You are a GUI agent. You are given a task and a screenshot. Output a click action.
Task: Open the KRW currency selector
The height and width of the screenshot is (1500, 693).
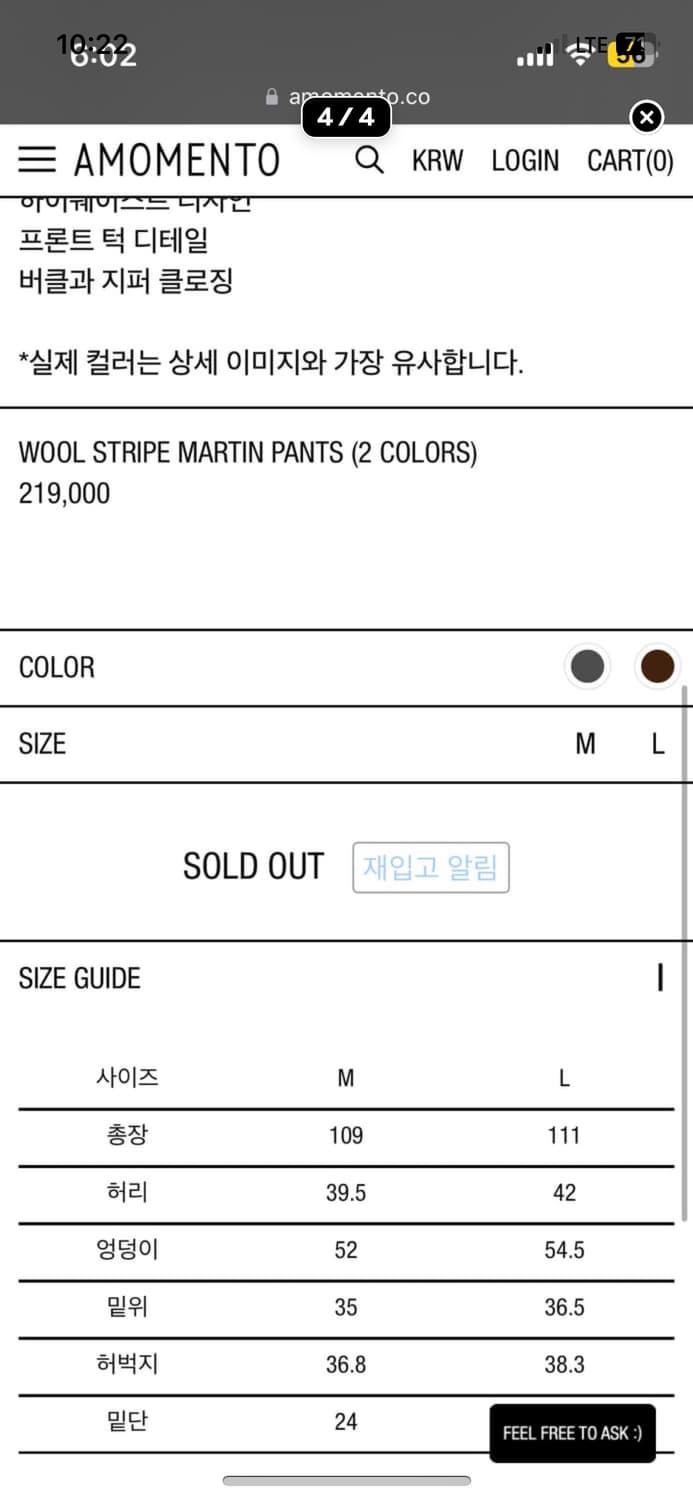[x=437, y=160]
